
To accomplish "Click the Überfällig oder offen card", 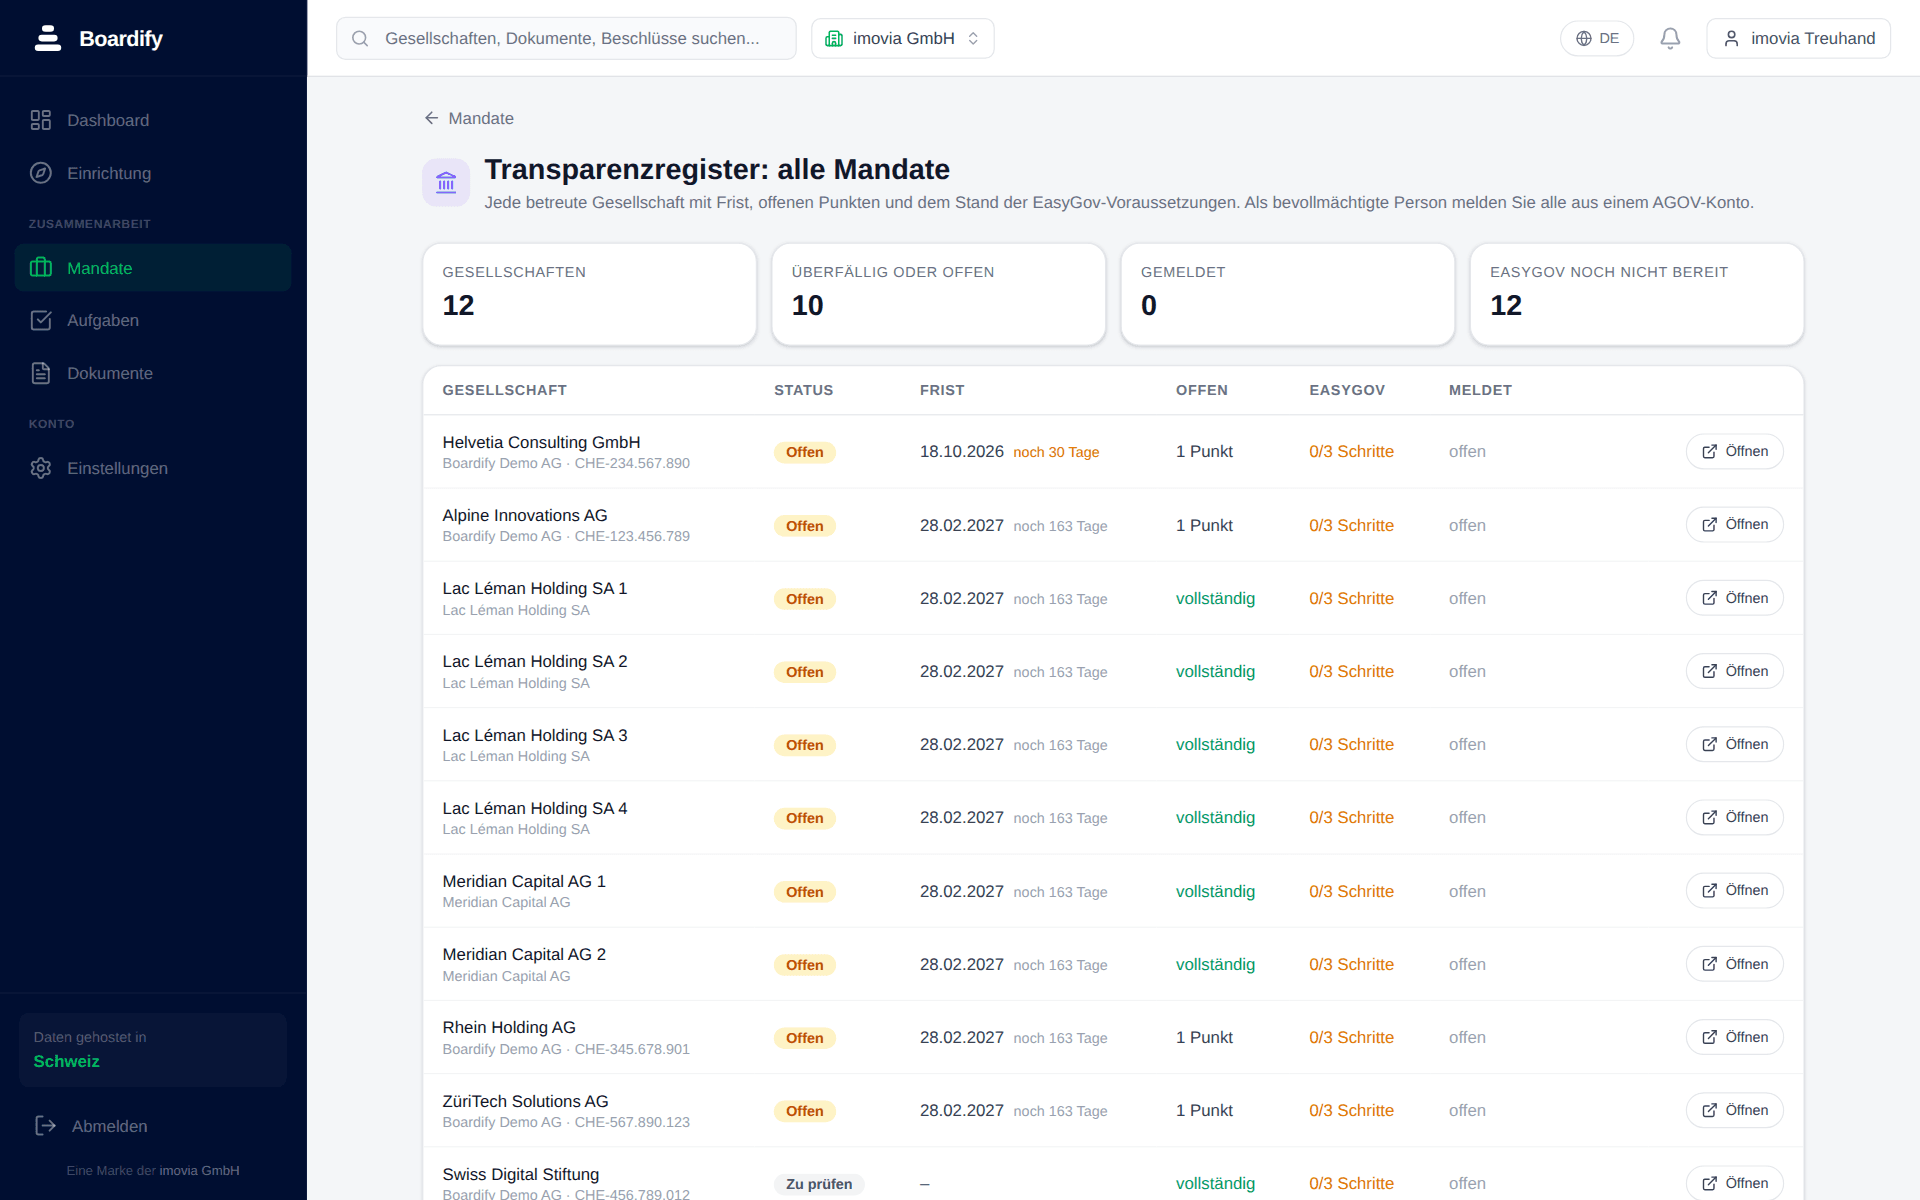I will (x=938, y=295).
